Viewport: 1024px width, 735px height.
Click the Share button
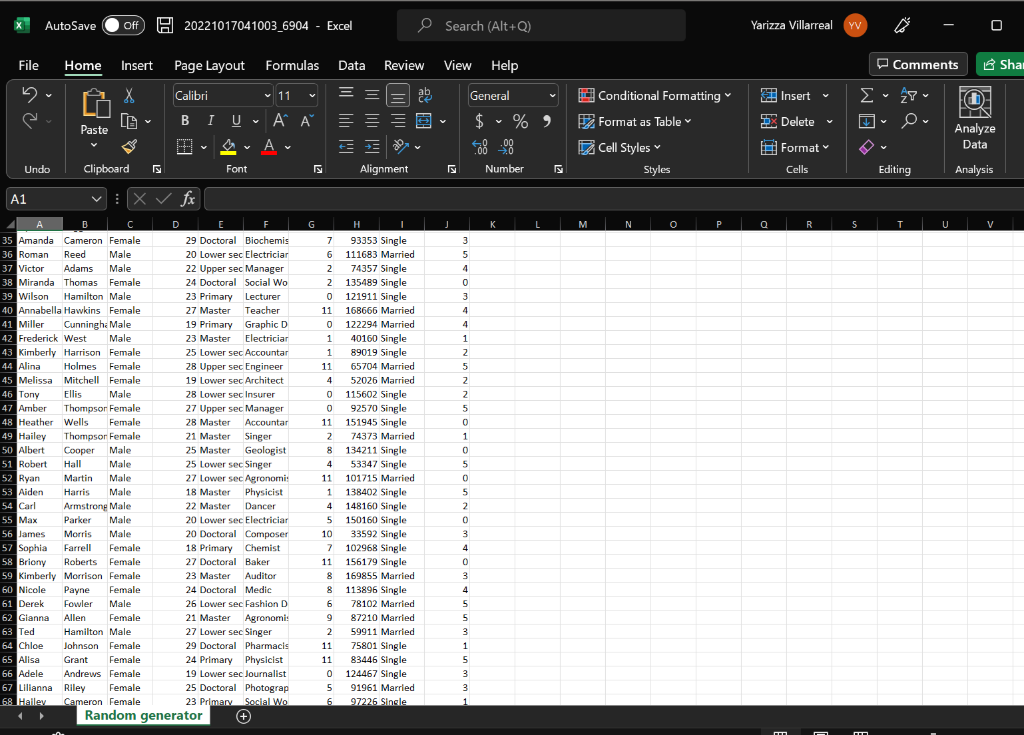[x=1000, y=64]
